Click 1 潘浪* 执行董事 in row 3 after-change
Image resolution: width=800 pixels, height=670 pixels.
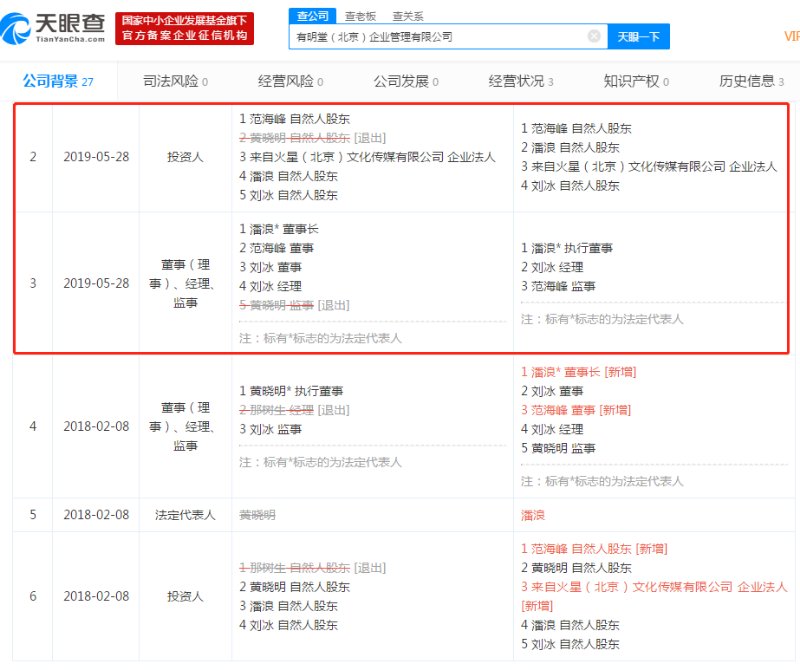click(x=567, y=248)
